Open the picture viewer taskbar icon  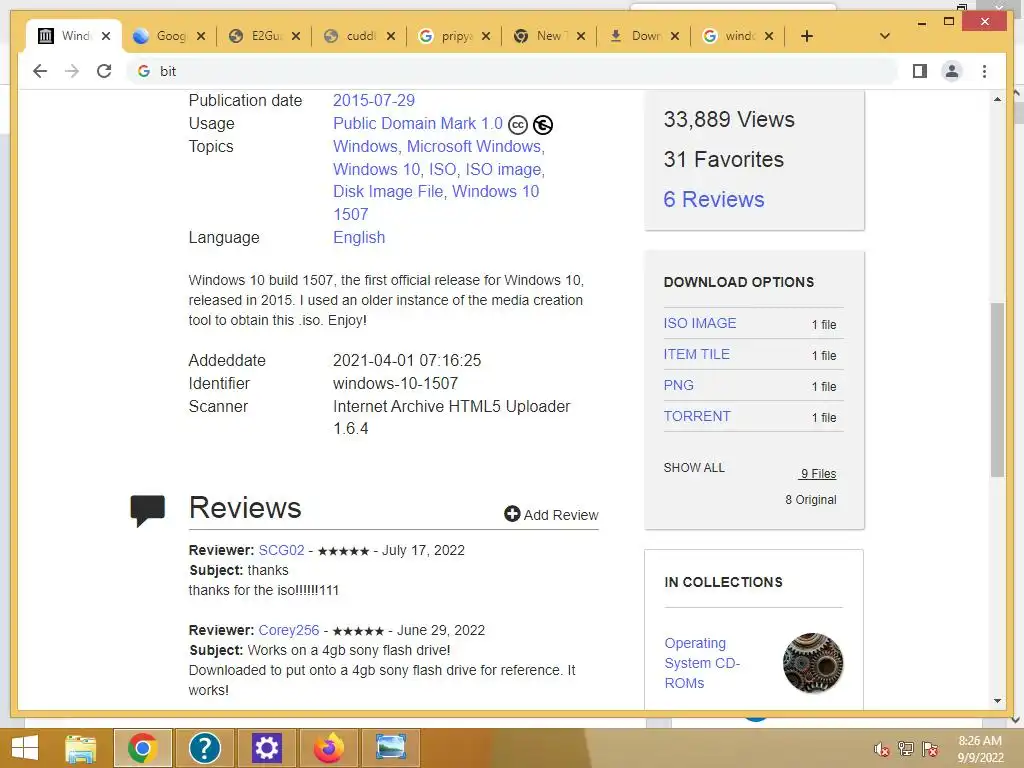[x=391, y=748]
